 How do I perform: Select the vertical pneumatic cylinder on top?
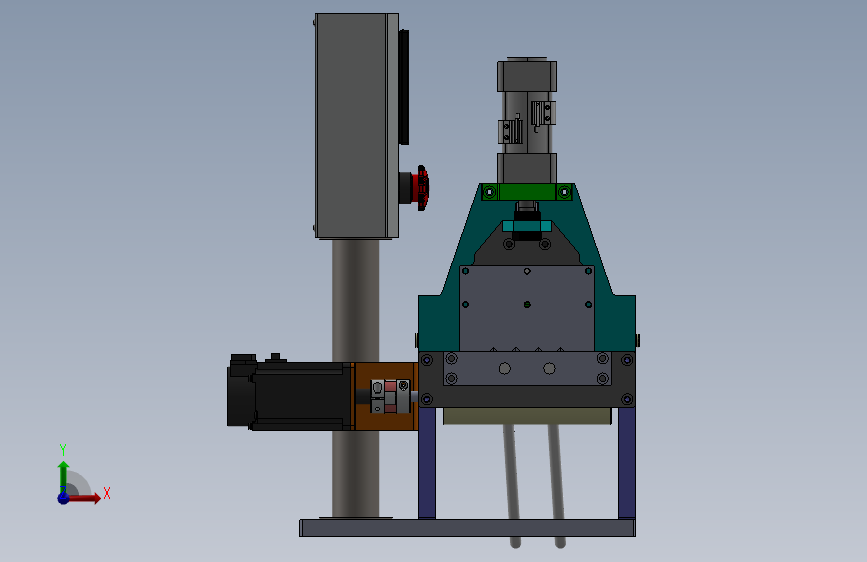click(x=526, y=120)
